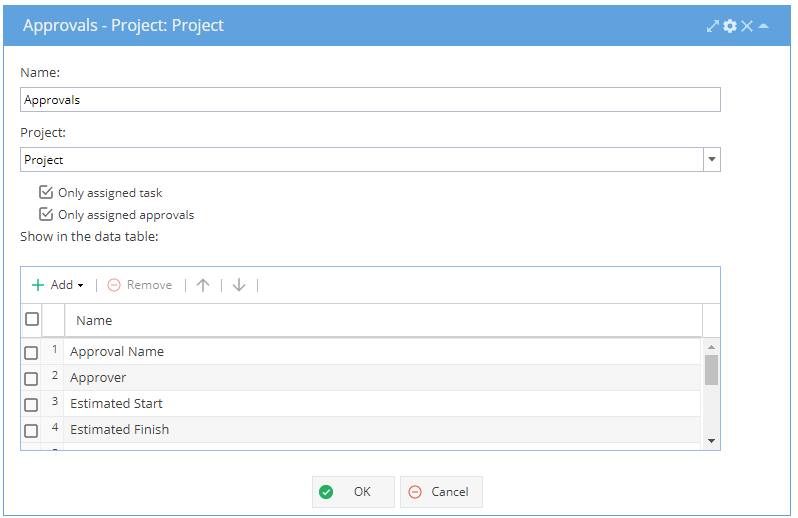Screen dimensions: 798x518
Task: Select the Approval Name row text
Action: (x=117, y=352)
